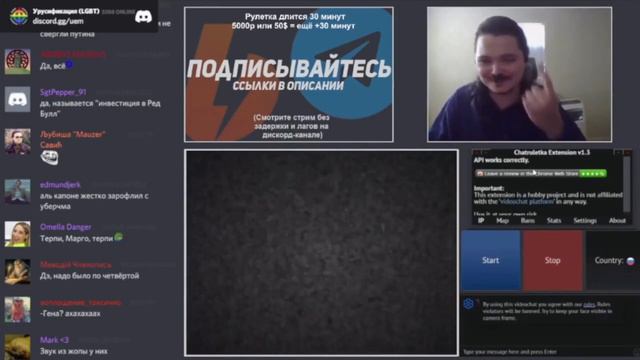The image size is (640, 360).
Task: Click the avatar of Љубиша "Mauzer" Савић
Action: coord(18,142)
